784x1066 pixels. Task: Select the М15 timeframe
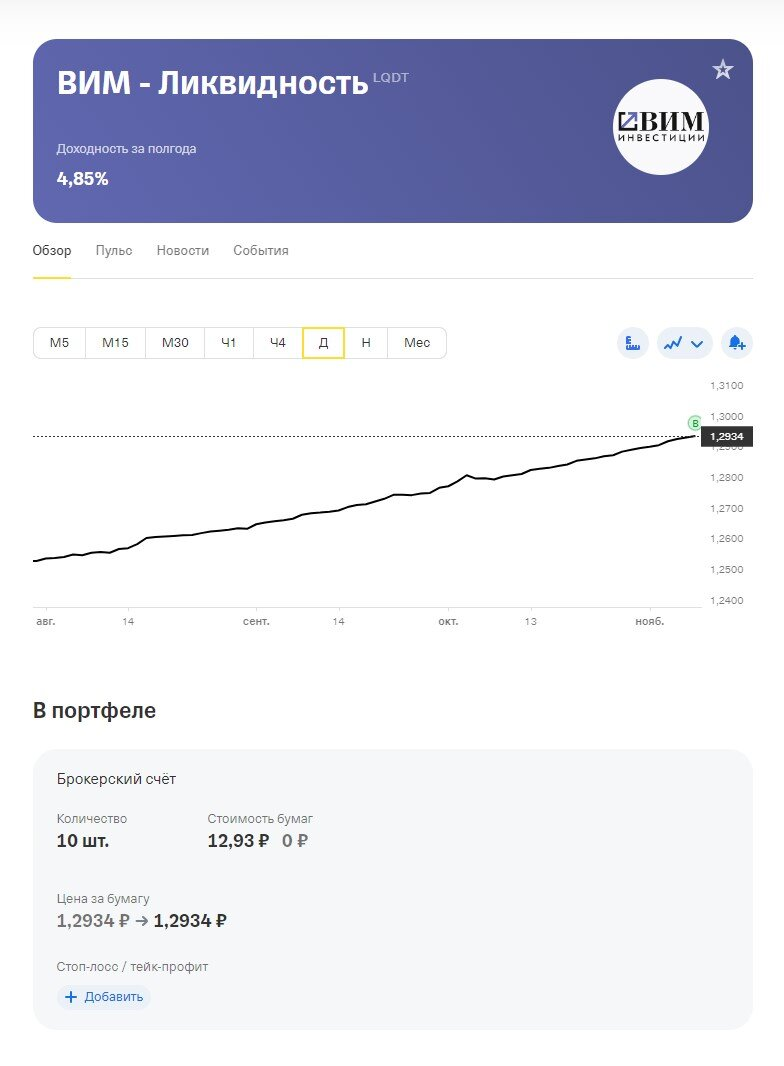115,343
